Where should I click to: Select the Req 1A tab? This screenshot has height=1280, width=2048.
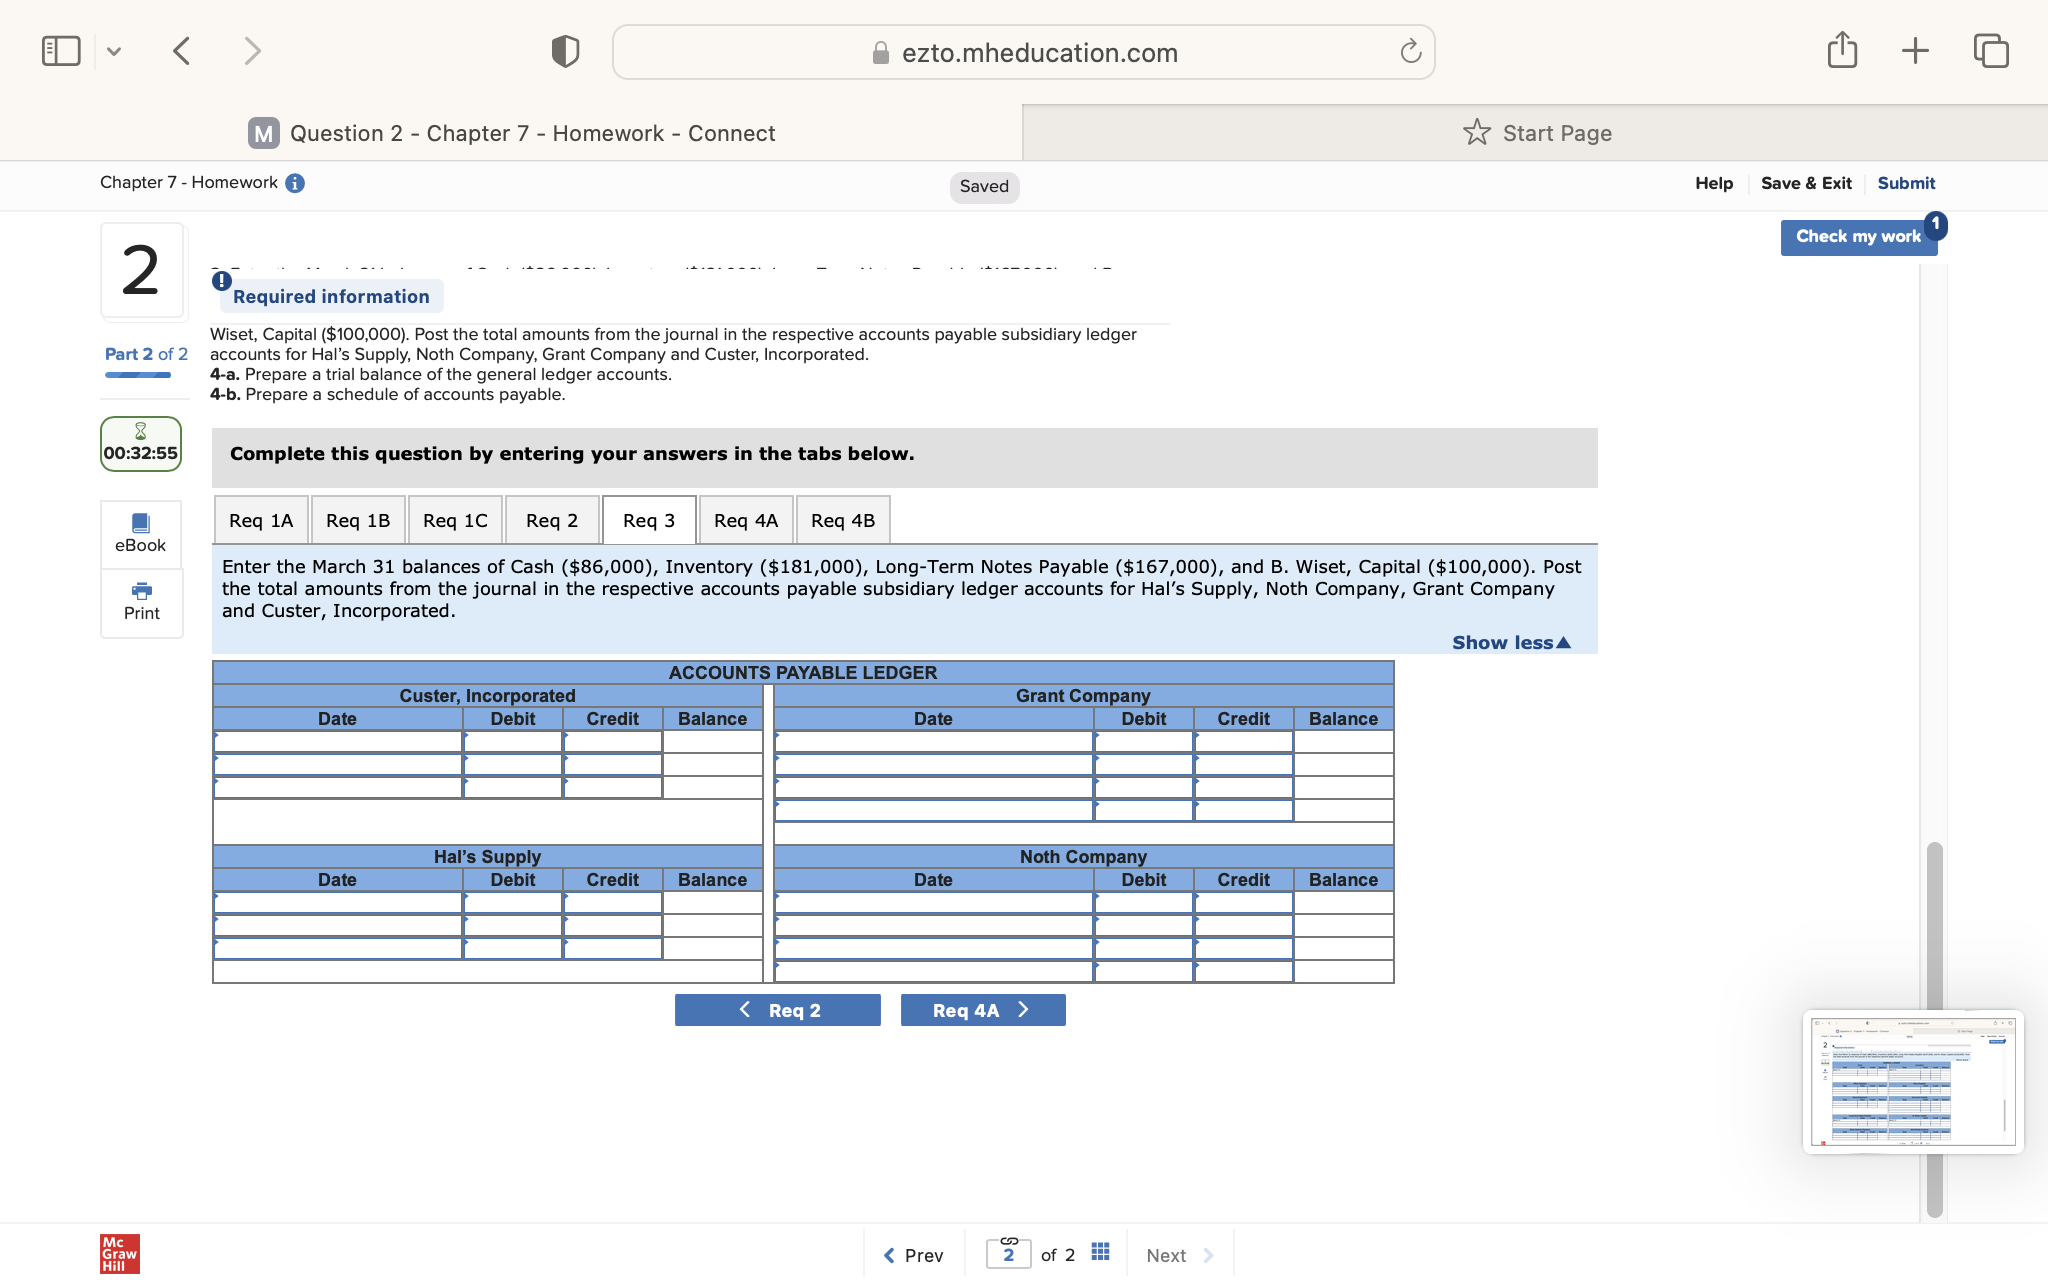pyautogui.click(x=260, y=519)
